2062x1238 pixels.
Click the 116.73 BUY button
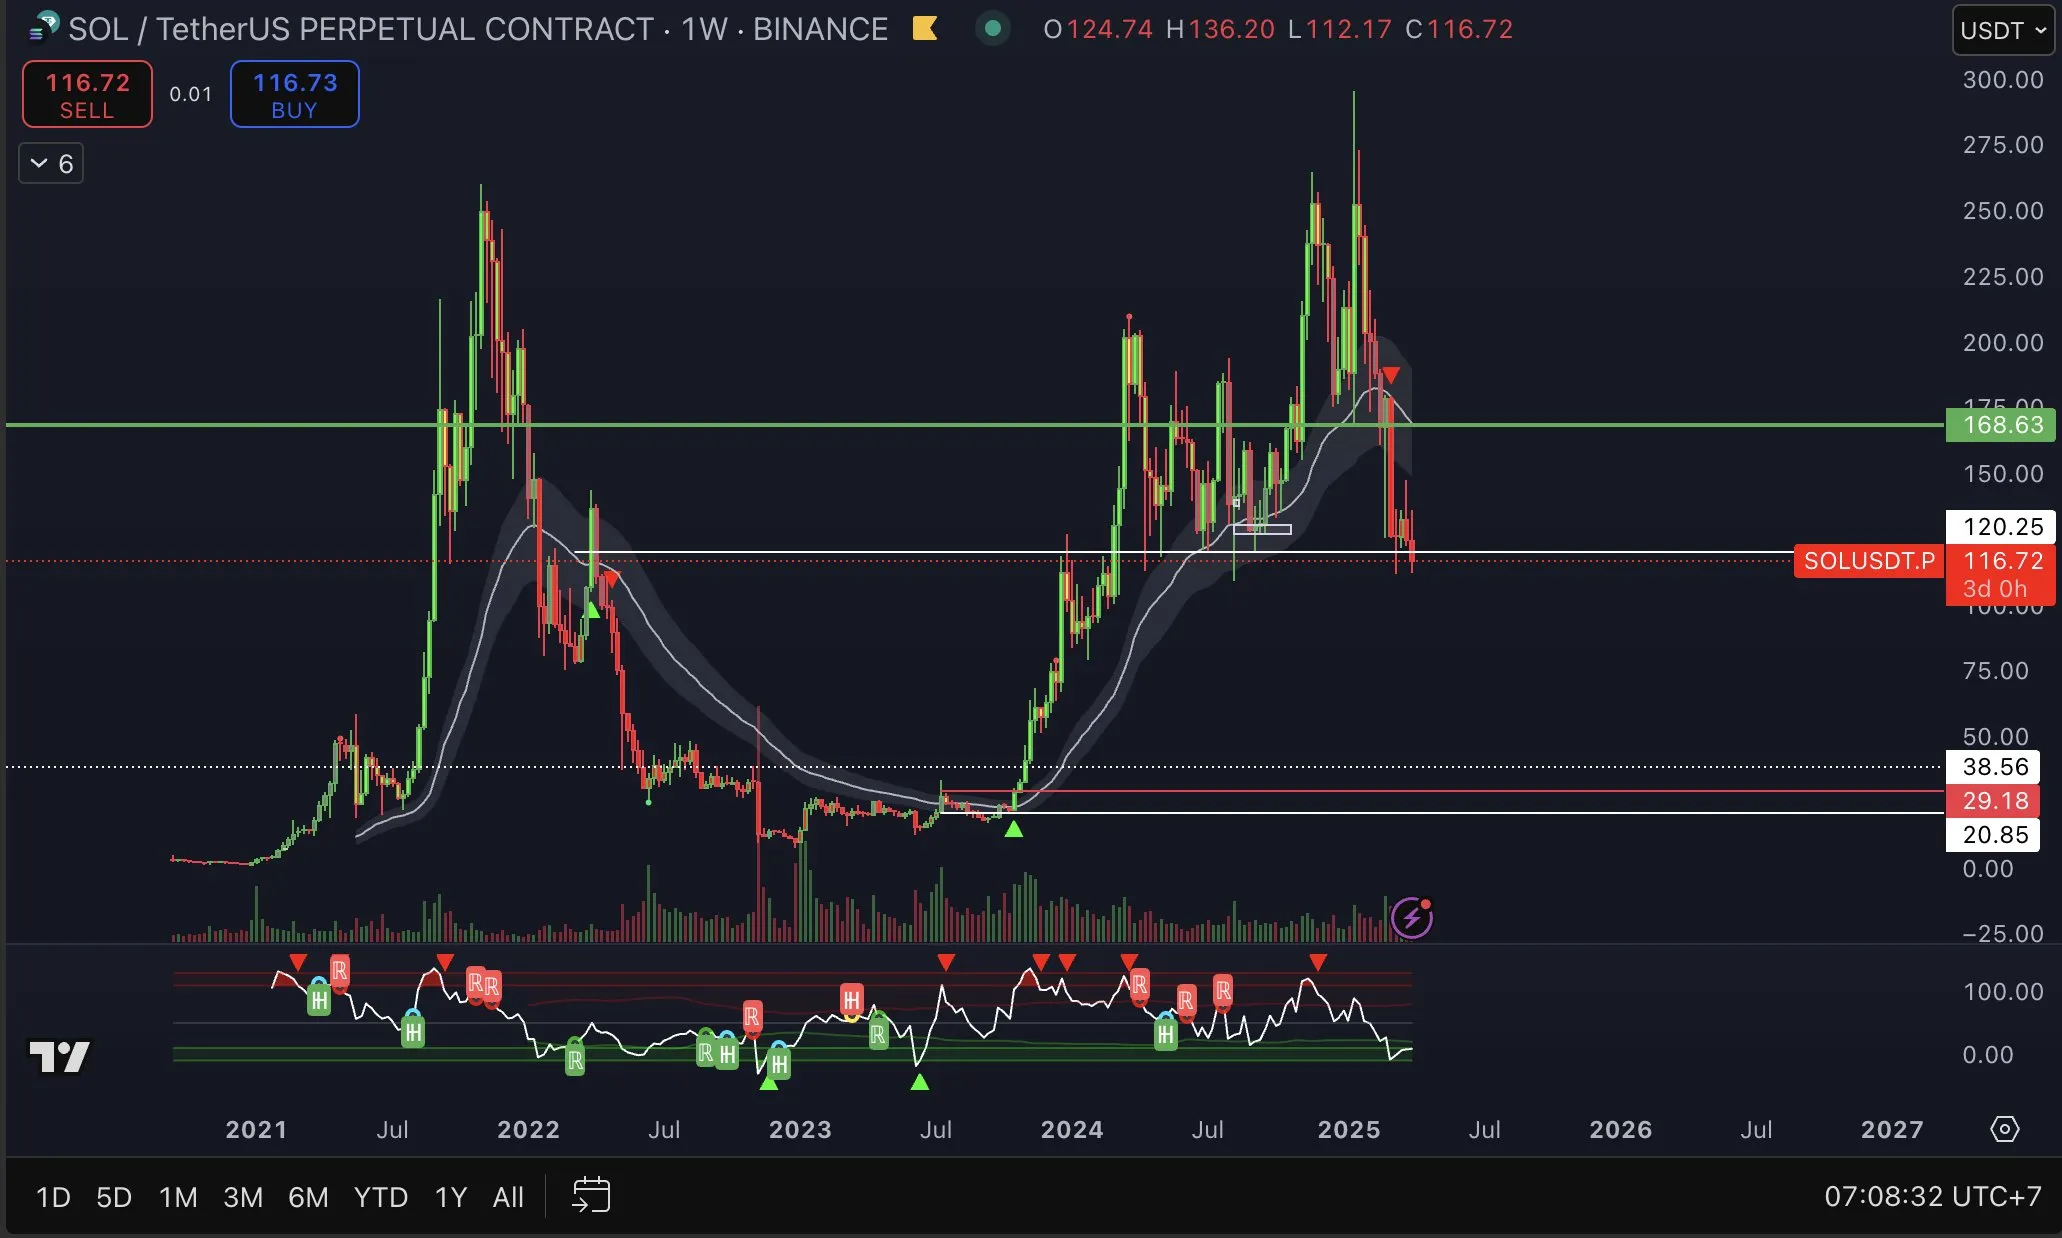pyautogui.click(x=294, y=94)
